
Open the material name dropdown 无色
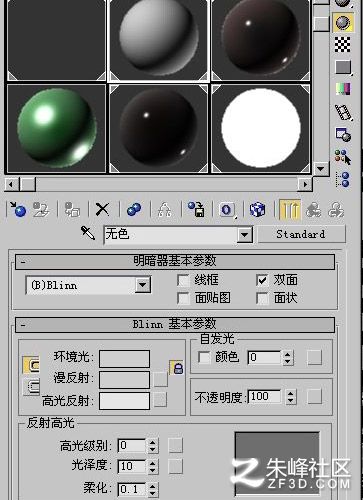(x=244, y=235)
